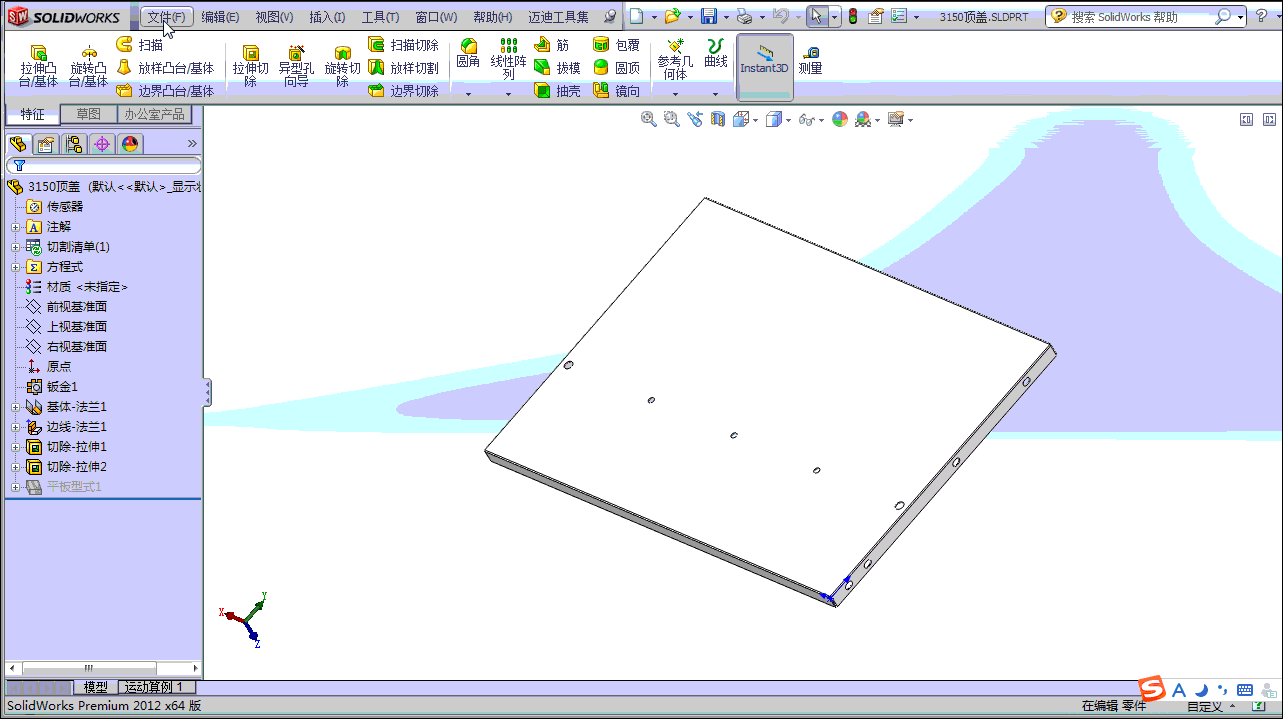This screenshot has height=719, width=1283.
Task: Click the 抽壳 shell tool
Action: (x=557, y=91)
